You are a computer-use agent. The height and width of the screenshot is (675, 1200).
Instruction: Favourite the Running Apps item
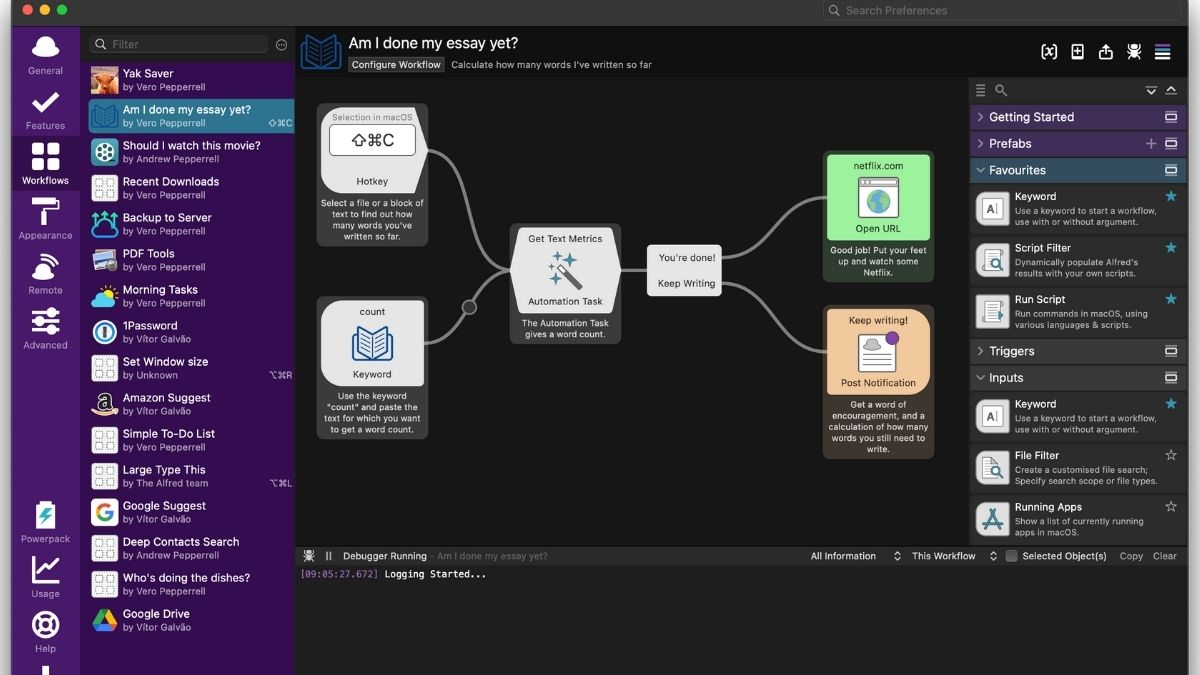tap(1171, 507)
